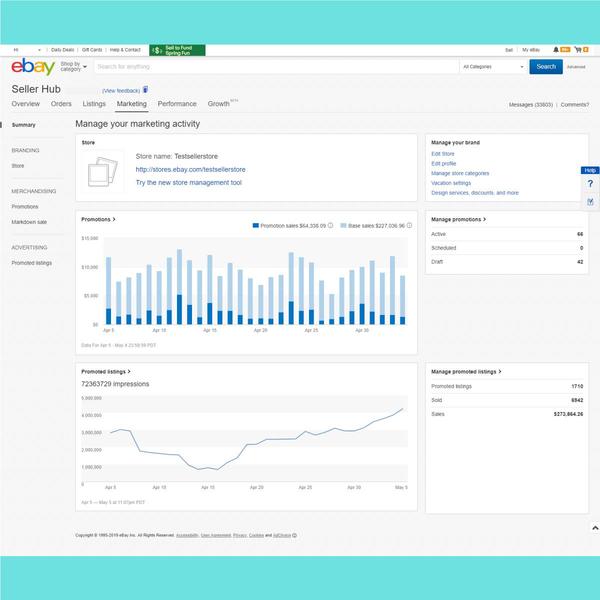Screen dimensions: 600x600
Task: Click the Active promotions count 66
Action: click(580, 234)
